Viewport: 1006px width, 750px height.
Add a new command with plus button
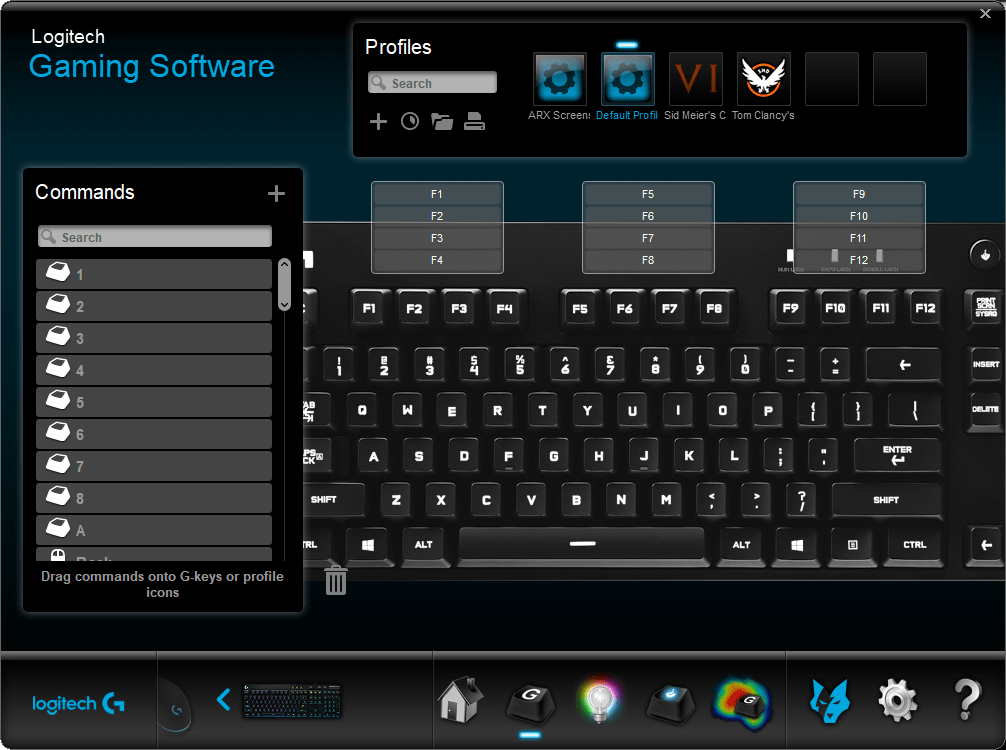pos(277,194)
